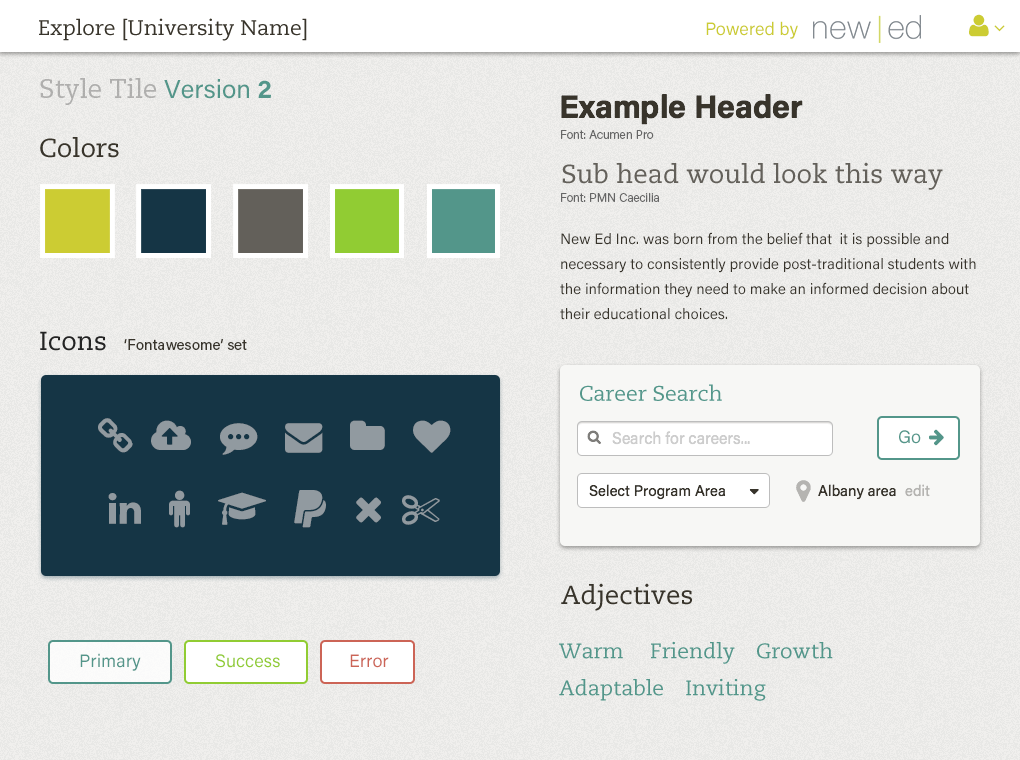Click the Example Header text
Screen dimensions: 1020x760
pyautogui.click(x=681, y=107)
